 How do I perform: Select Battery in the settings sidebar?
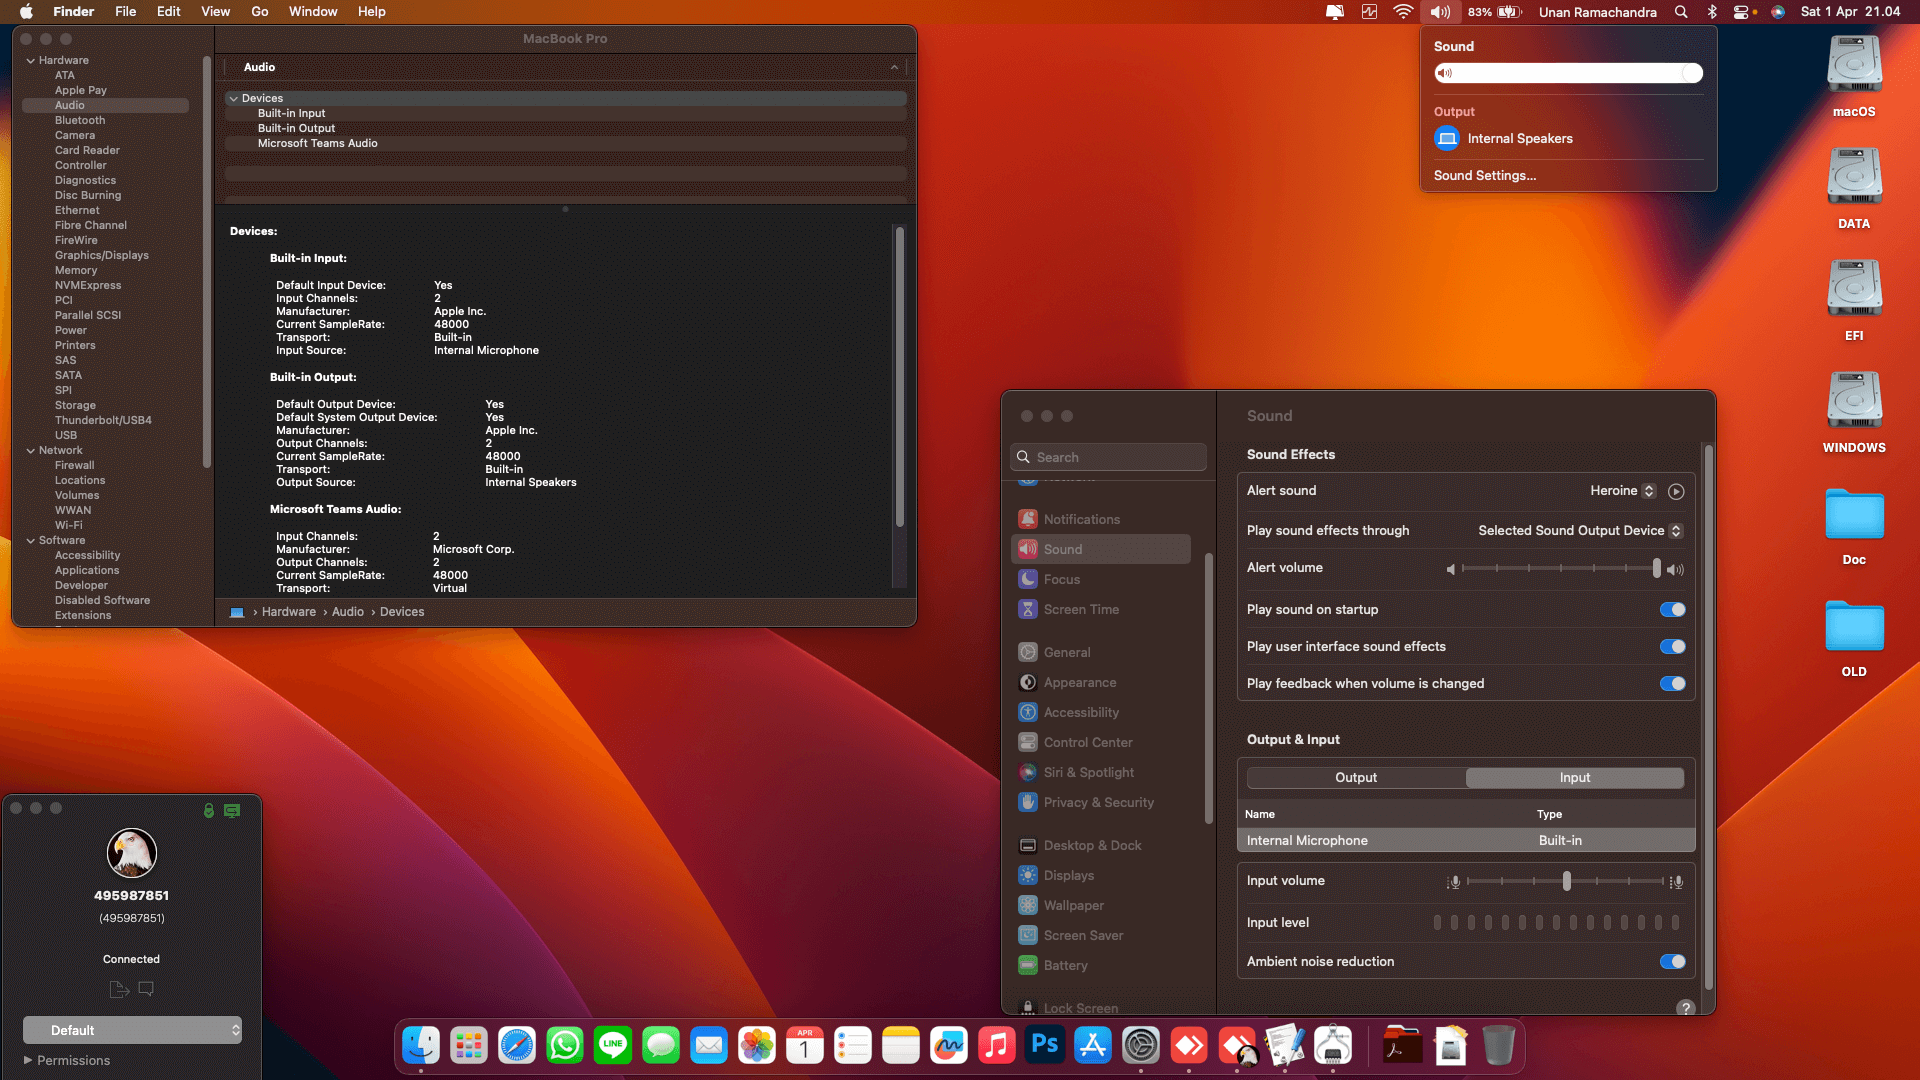[x=1064, y=965]
